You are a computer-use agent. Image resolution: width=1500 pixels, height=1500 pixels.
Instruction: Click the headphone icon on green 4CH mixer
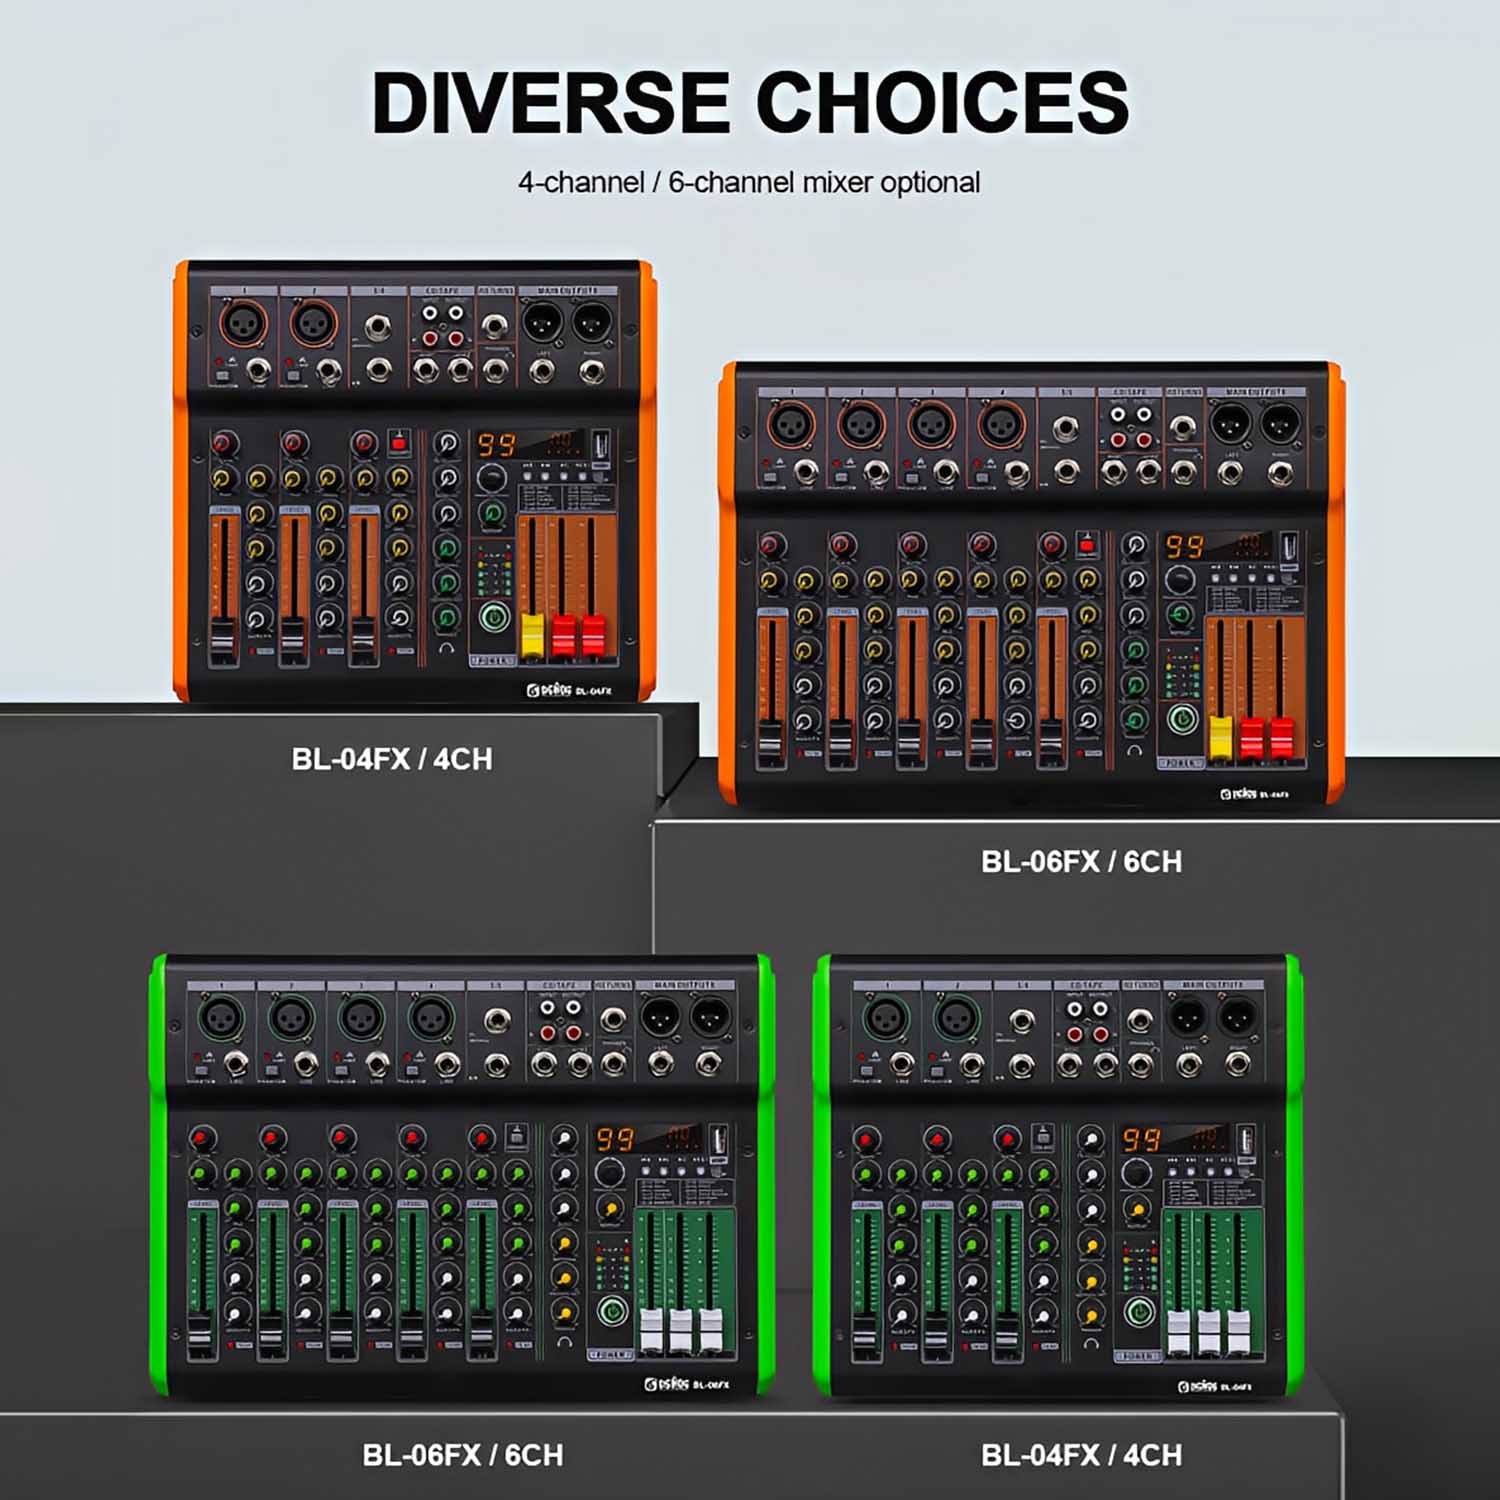[1091, 1342]
